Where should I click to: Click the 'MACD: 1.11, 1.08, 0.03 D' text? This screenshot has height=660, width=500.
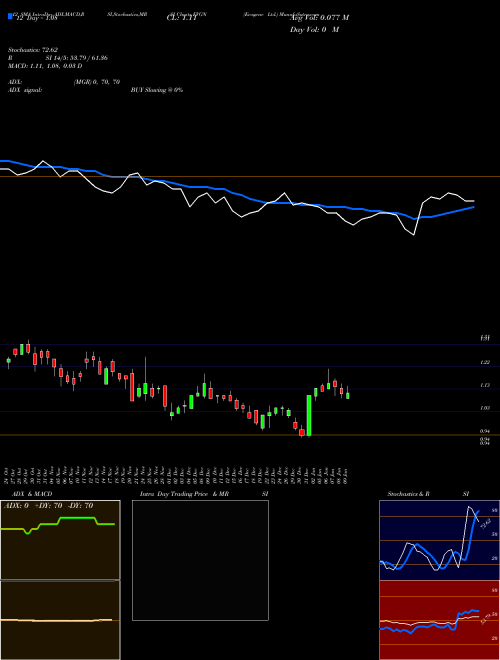(45, 66)
